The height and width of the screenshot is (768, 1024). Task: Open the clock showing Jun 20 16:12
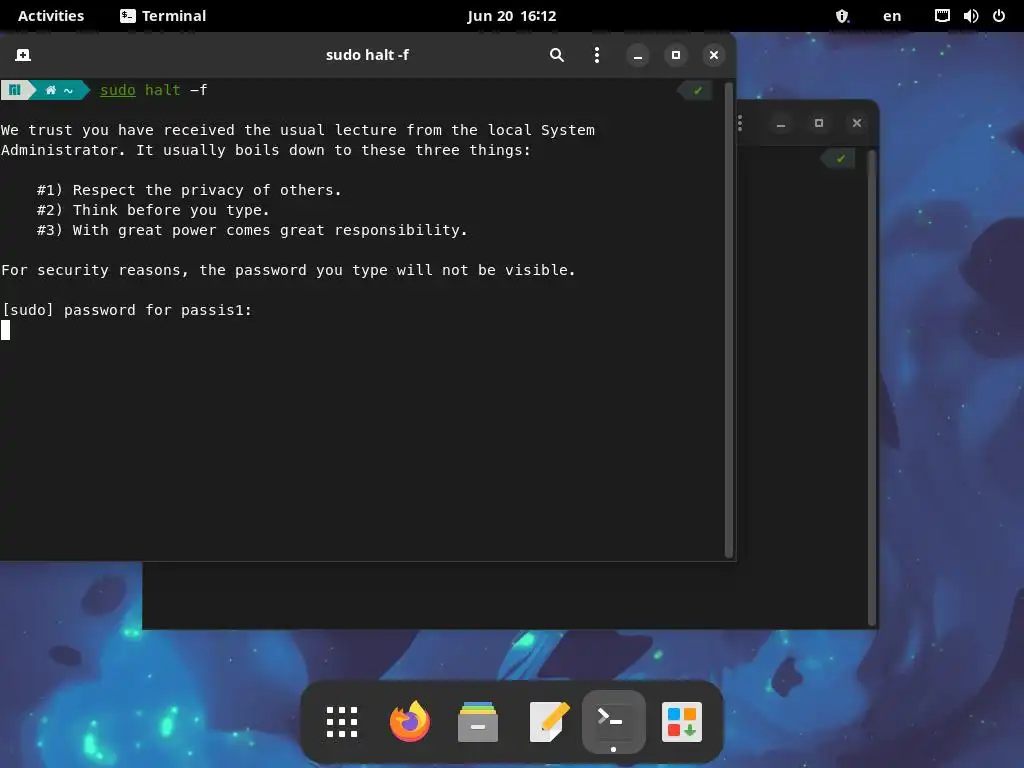[x=511, y=16]
